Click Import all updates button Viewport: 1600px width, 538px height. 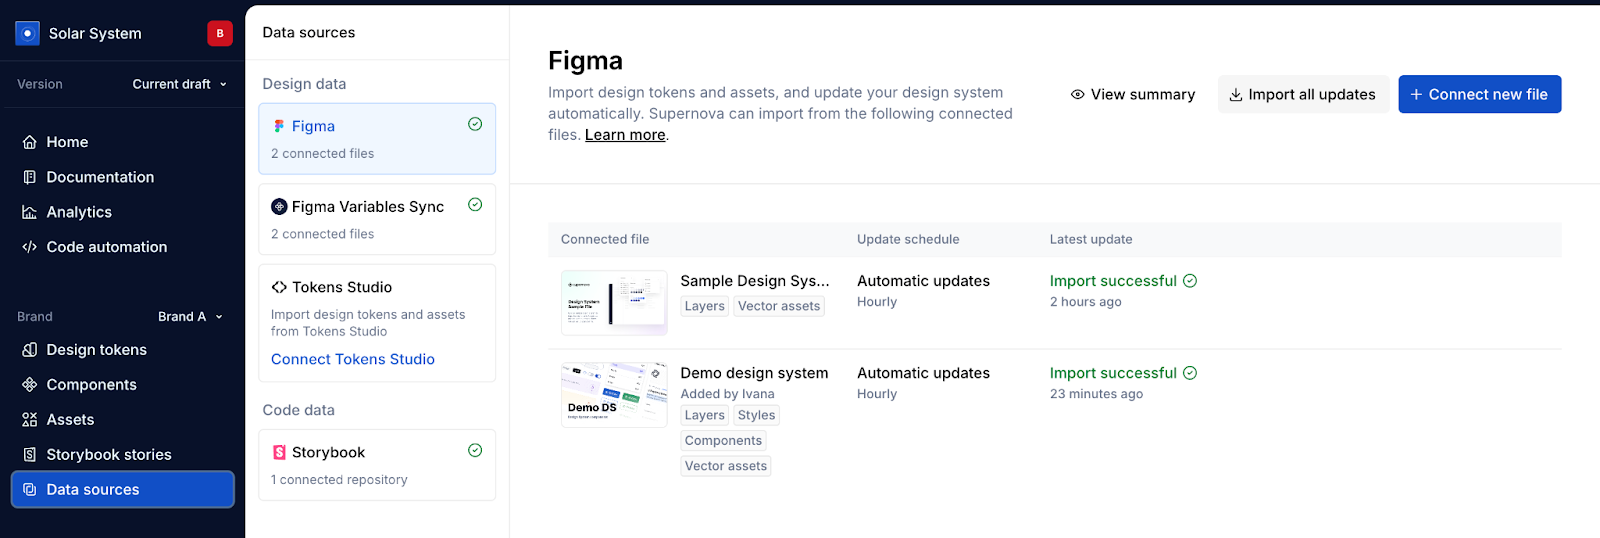1303,94
